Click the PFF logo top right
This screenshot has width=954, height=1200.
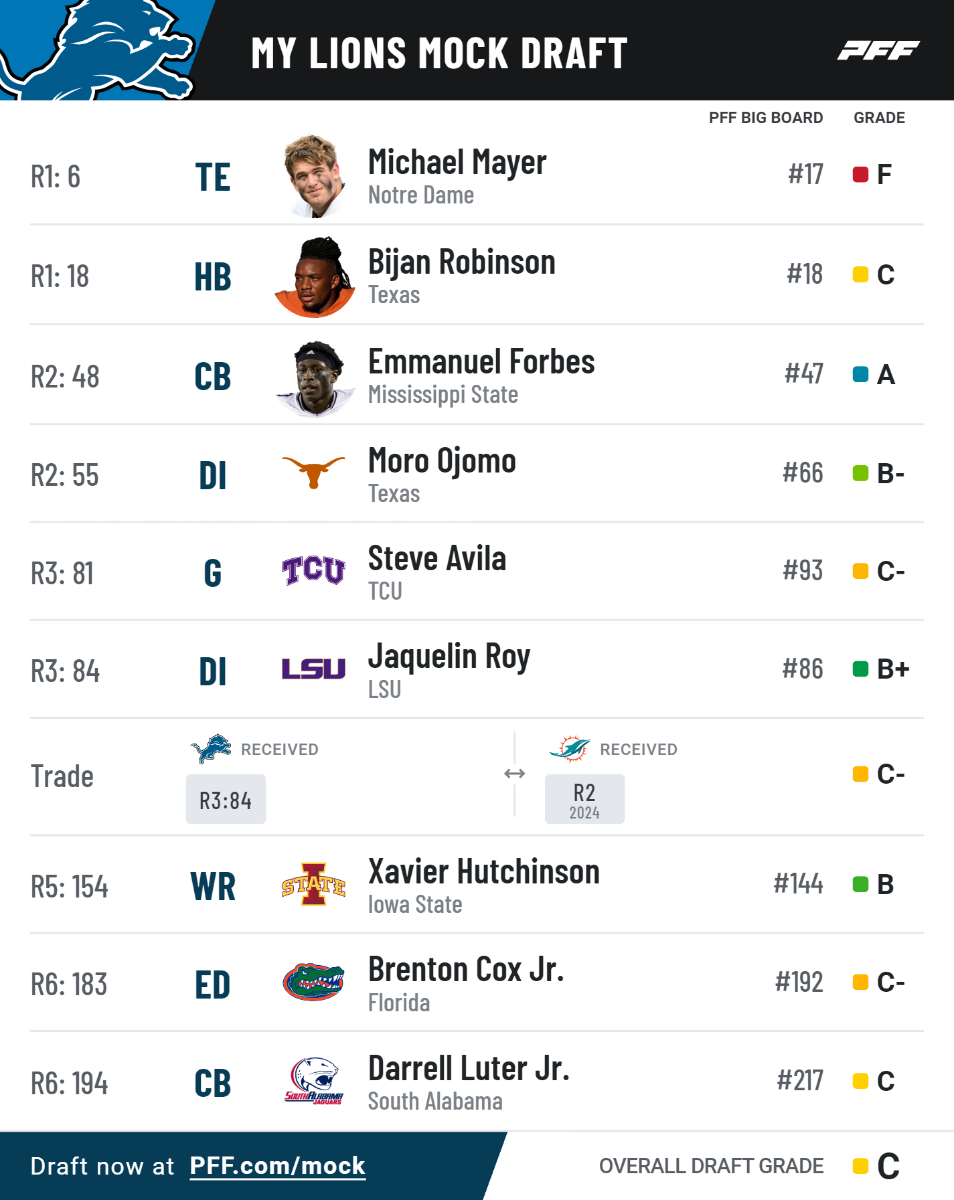[878, 51]
